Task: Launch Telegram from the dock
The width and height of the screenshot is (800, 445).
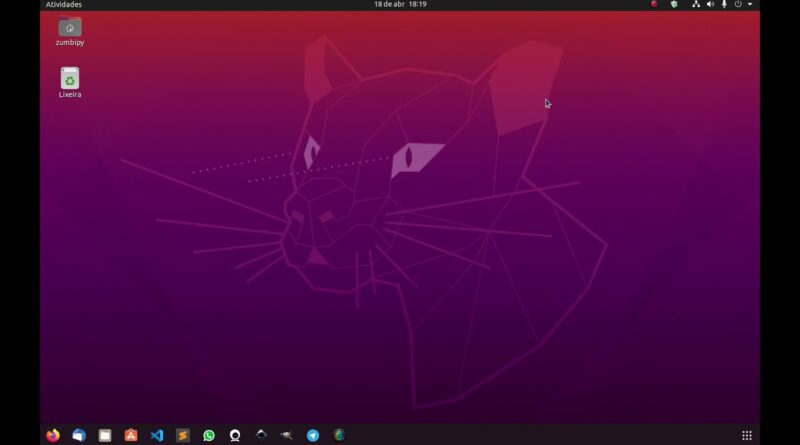Action: [313, 435]
